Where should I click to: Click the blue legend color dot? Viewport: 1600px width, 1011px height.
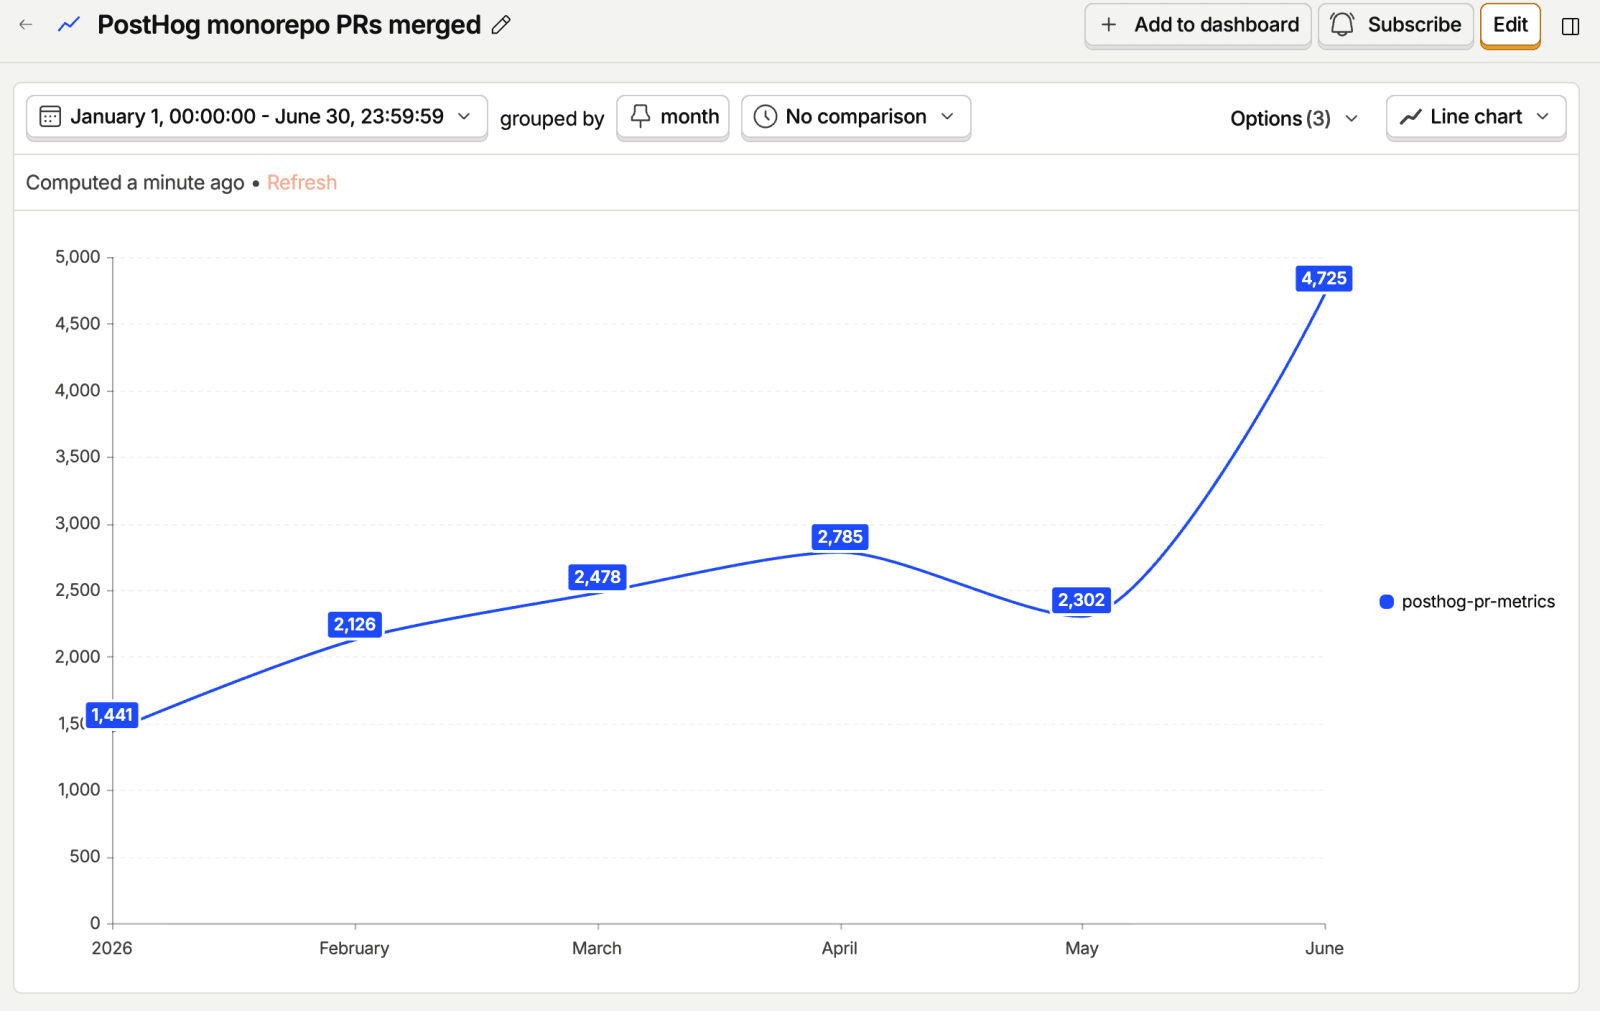(x=1386, y=601)
